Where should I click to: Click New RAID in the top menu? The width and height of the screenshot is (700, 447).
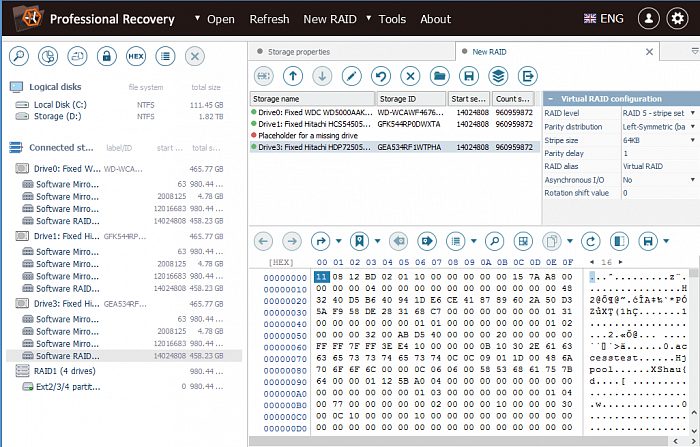coord(330,19)
